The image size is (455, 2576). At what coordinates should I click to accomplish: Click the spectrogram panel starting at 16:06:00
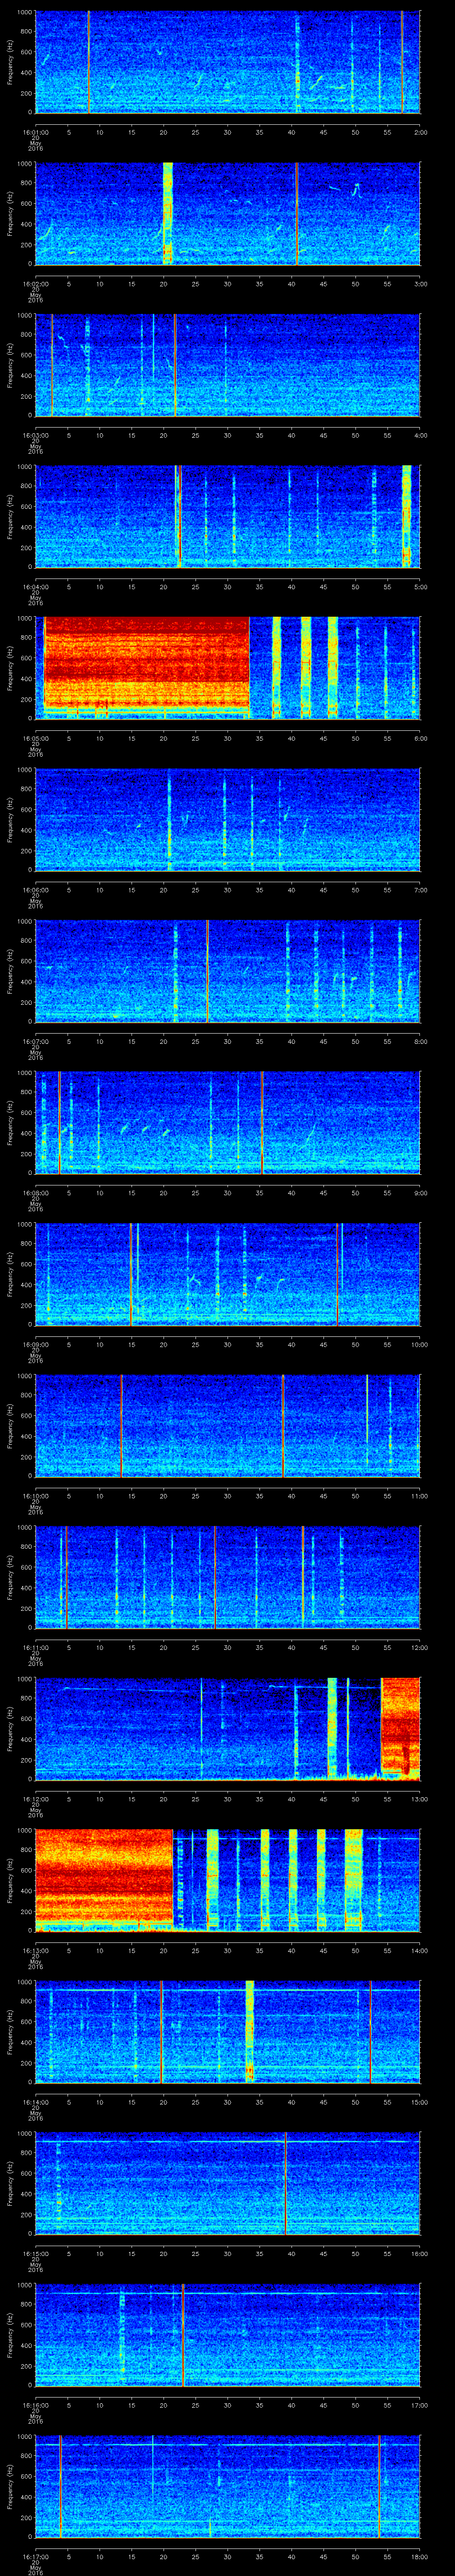tap(227, 819)
